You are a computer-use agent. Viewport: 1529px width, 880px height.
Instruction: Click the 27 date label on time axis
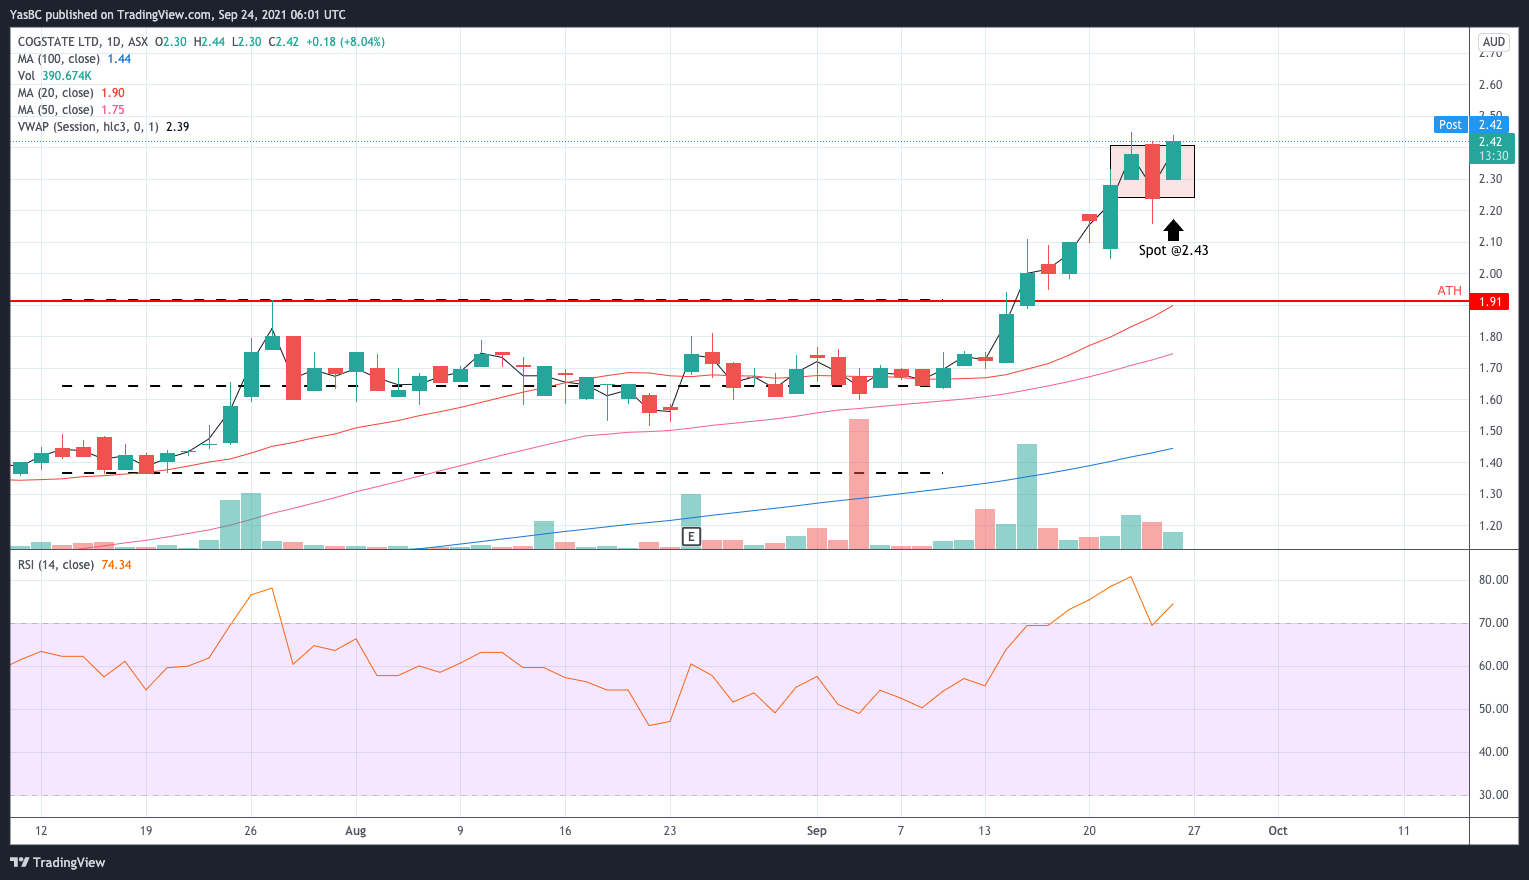pos(1194,831)
